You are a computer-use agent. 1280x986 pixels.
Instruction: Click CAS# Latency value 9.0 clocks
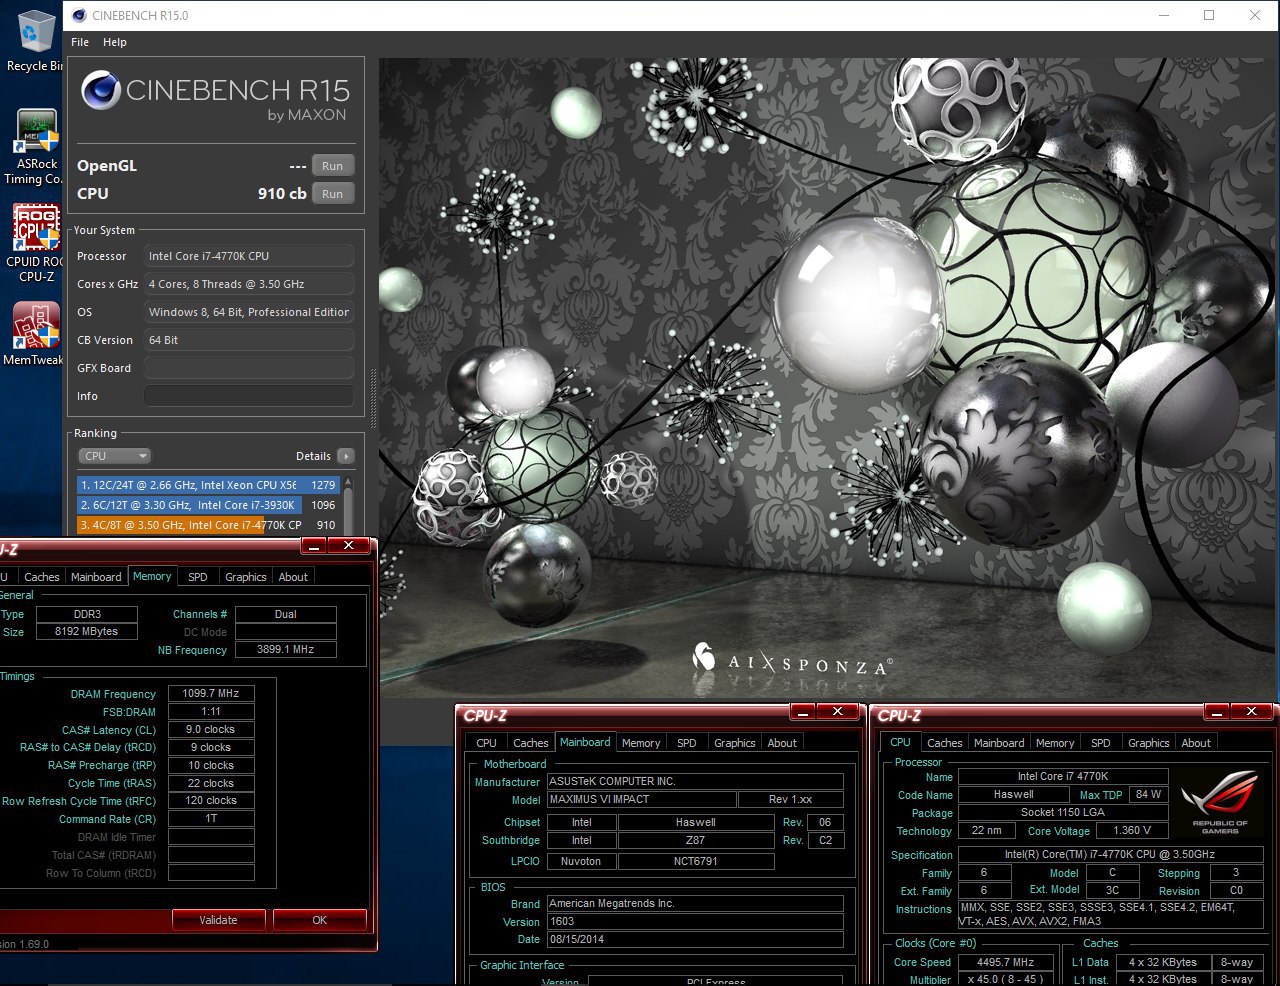click(211, 730)
